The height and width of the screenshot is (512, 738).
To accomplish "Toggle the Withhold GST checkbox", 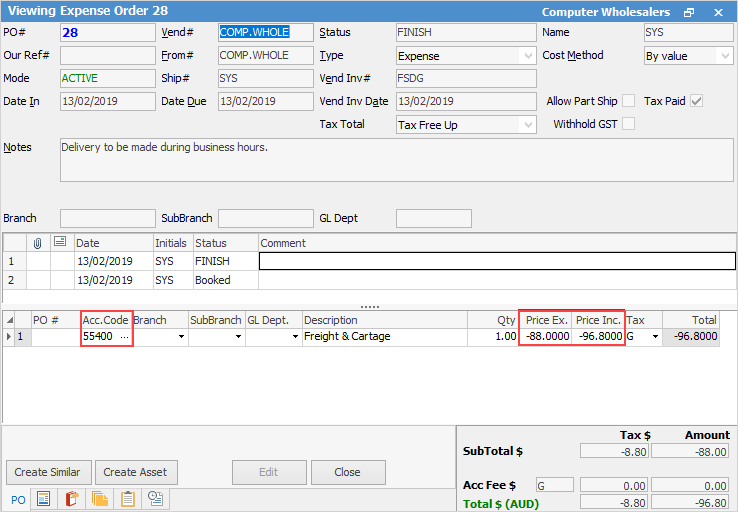I will (x=628, y=124).
